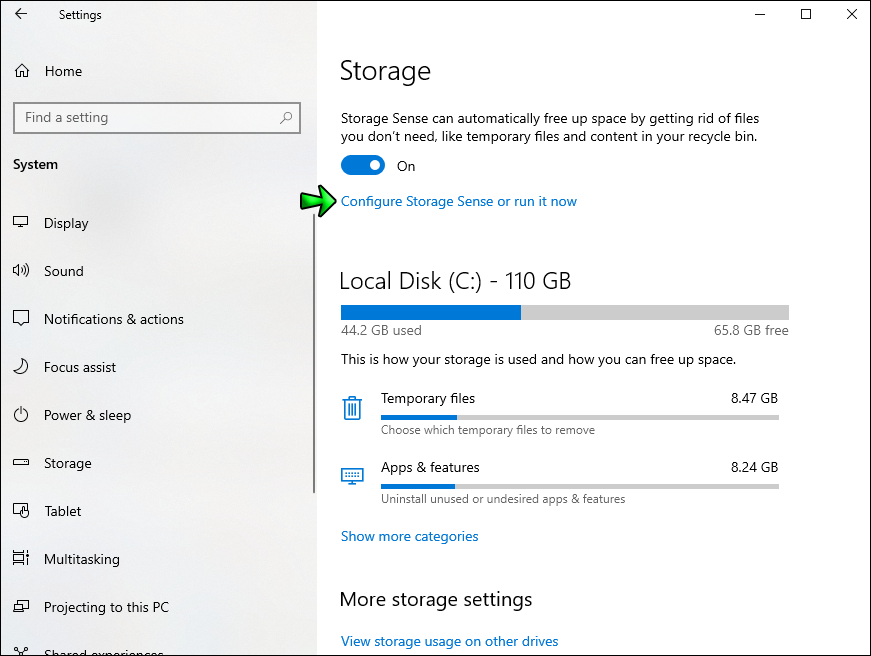Click the back arrow icon

click(21, 15)
